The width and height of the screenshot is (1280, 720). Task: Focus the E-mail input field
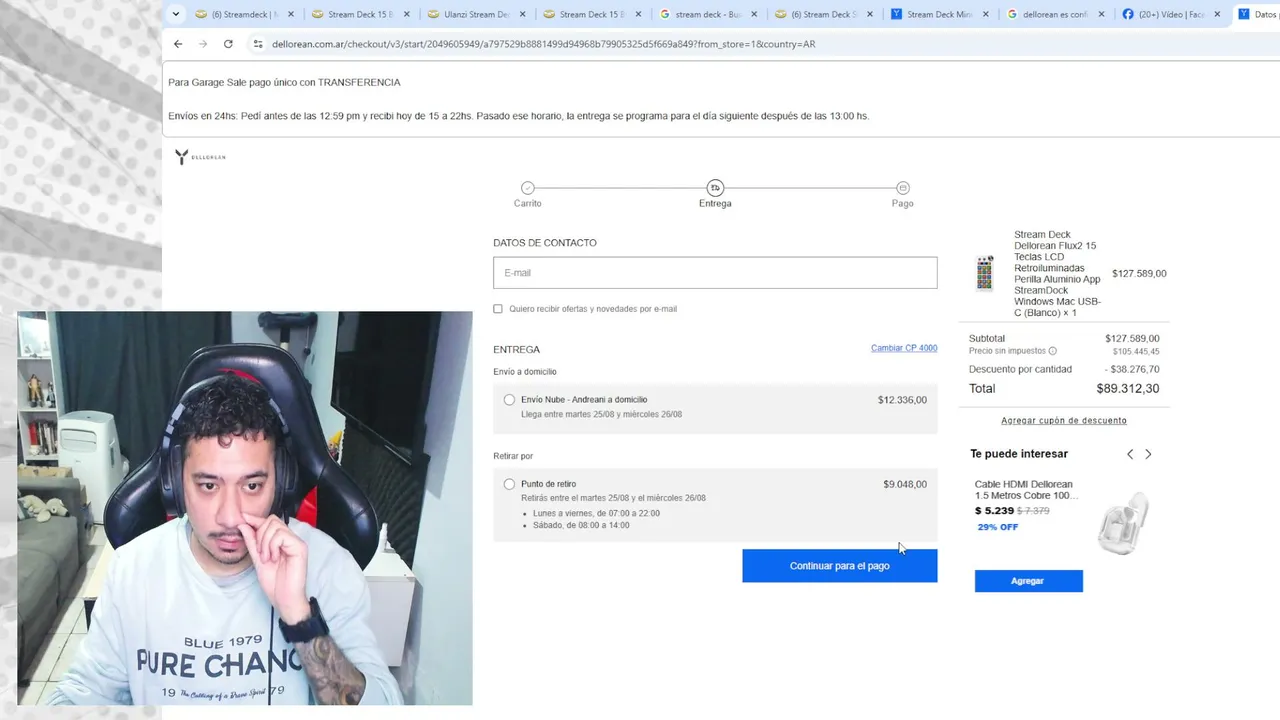pos(715,273)
